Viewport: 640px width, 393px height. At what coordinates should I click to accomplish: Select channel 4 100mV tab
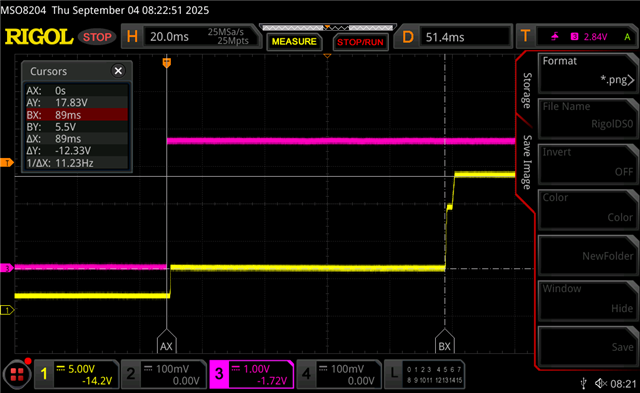tap(339, 374)
